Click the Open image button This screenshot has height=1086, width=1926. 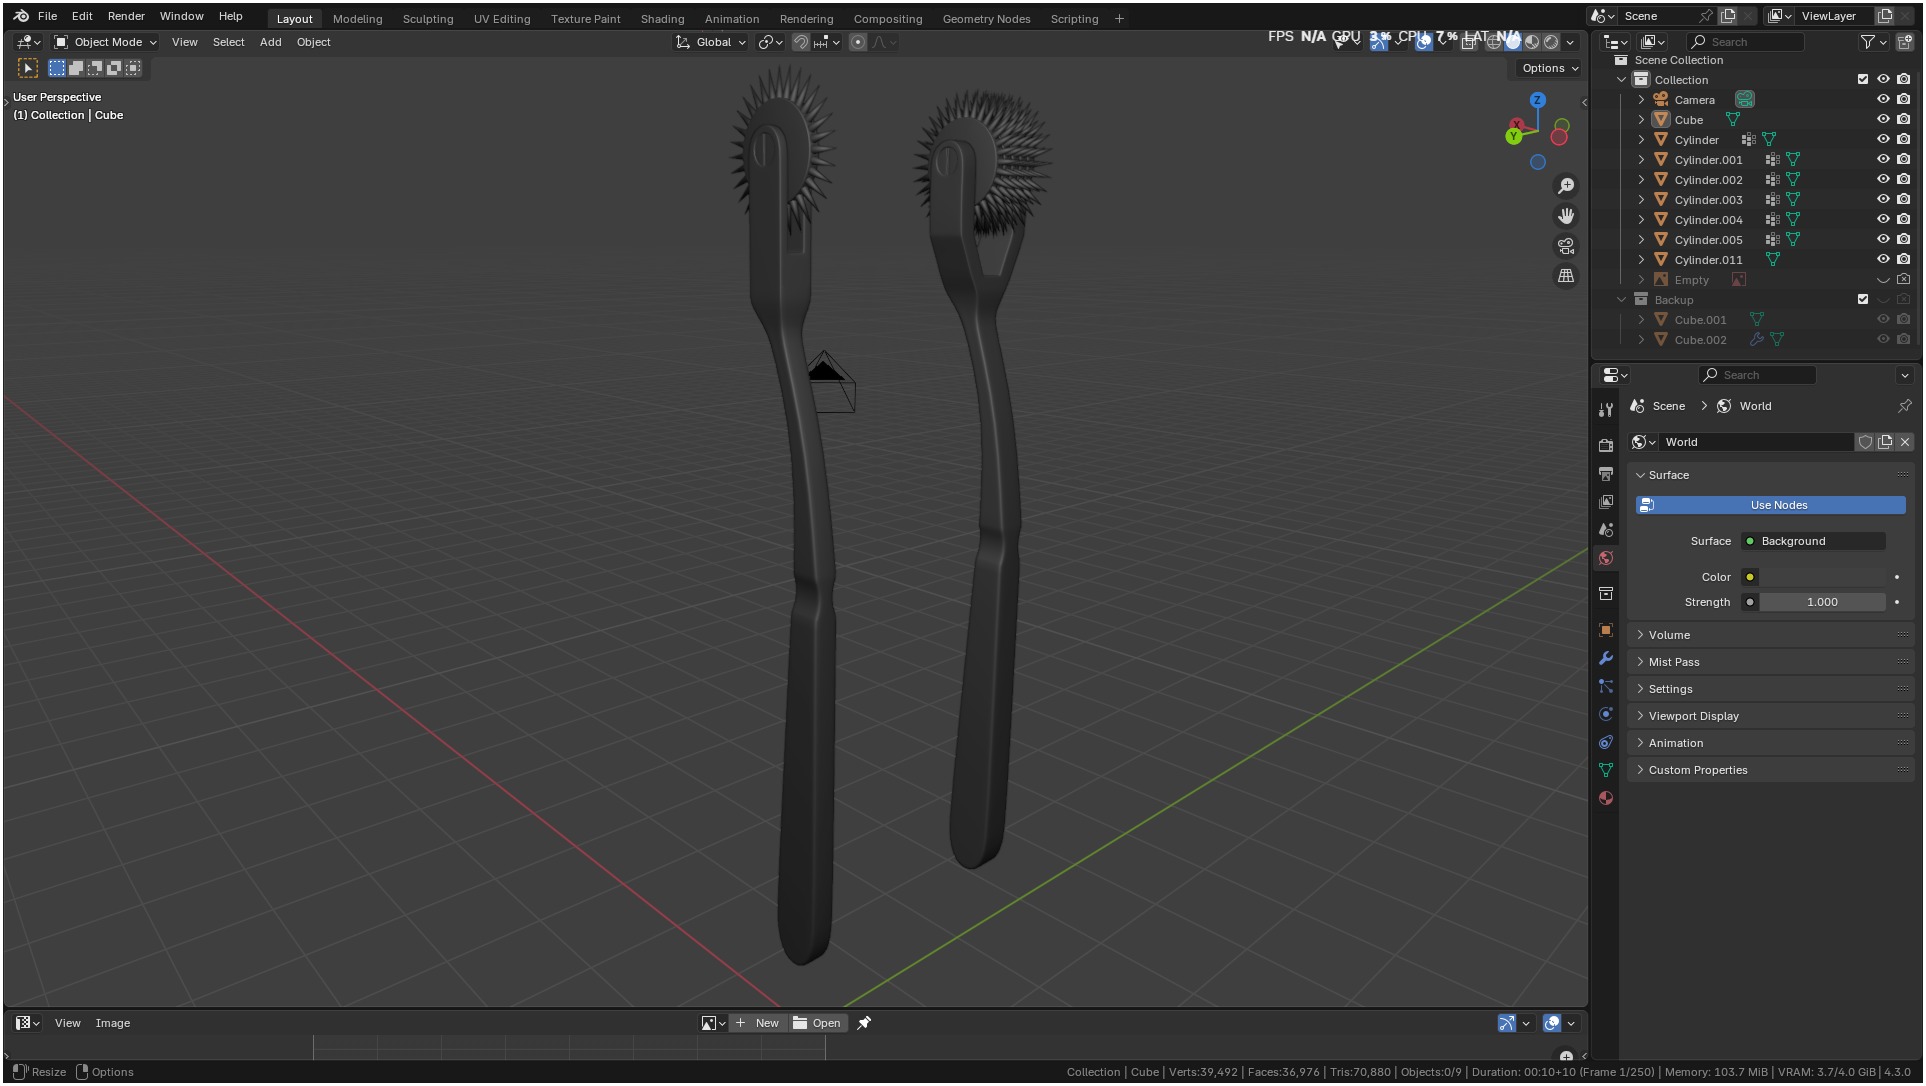pyautogui.click(x=817, y=1023)
